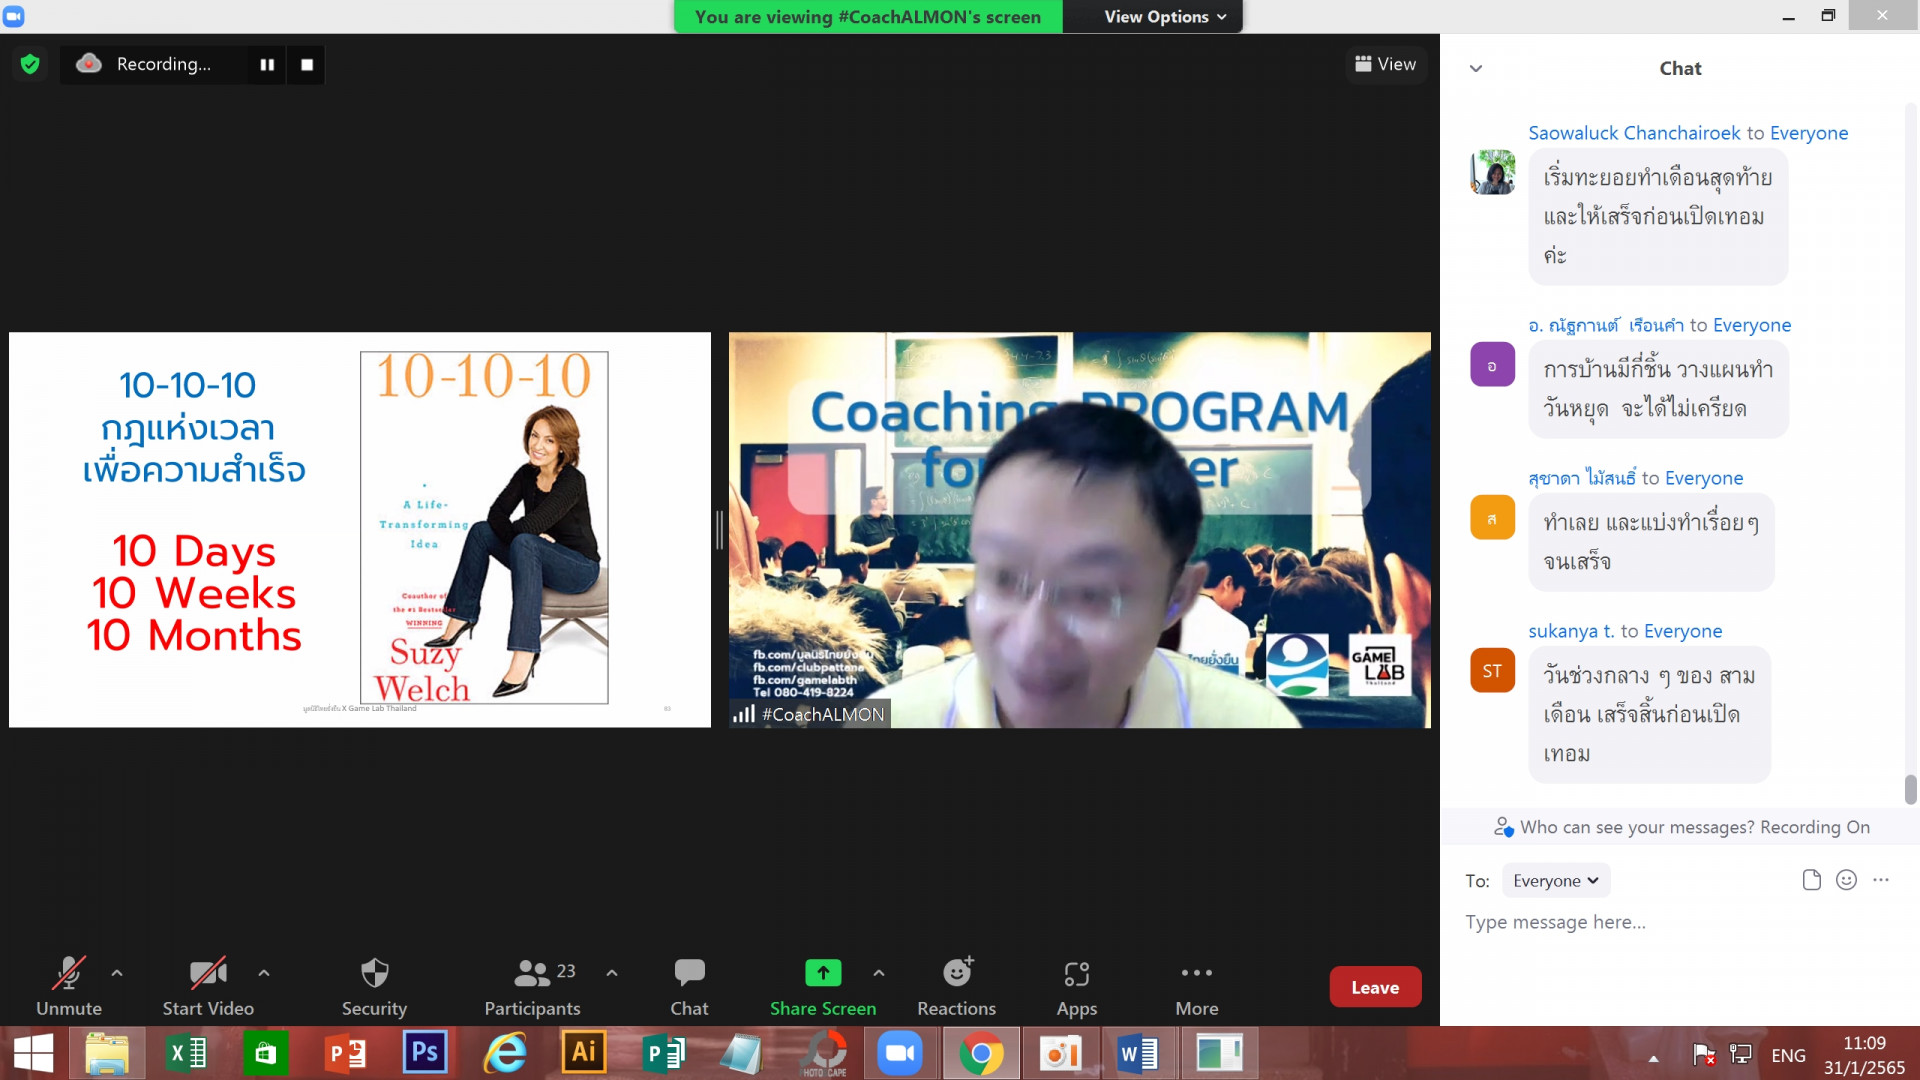Screen dimensions: 1920x1080
Task: Open the Participants list
Action: (x=532, y=986)
